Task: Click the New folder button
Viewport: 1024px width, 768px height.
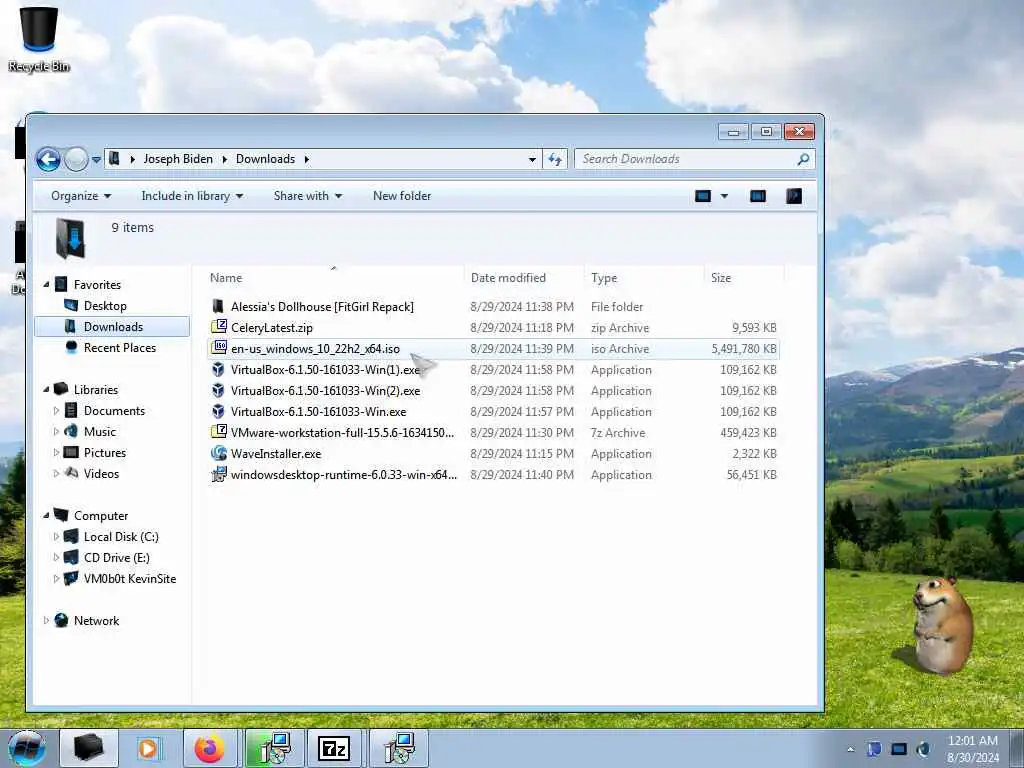Action: point(402,196)
